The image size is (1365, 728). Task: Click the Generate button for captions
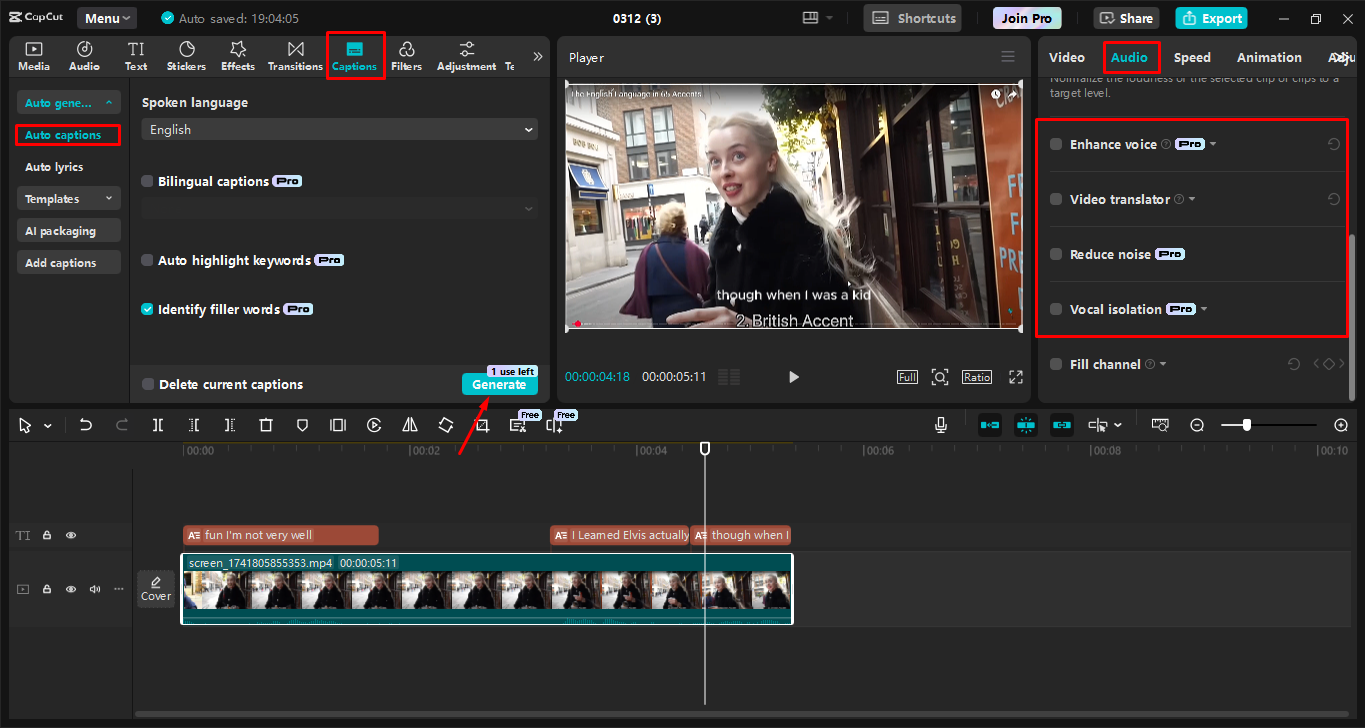point(499,384)
